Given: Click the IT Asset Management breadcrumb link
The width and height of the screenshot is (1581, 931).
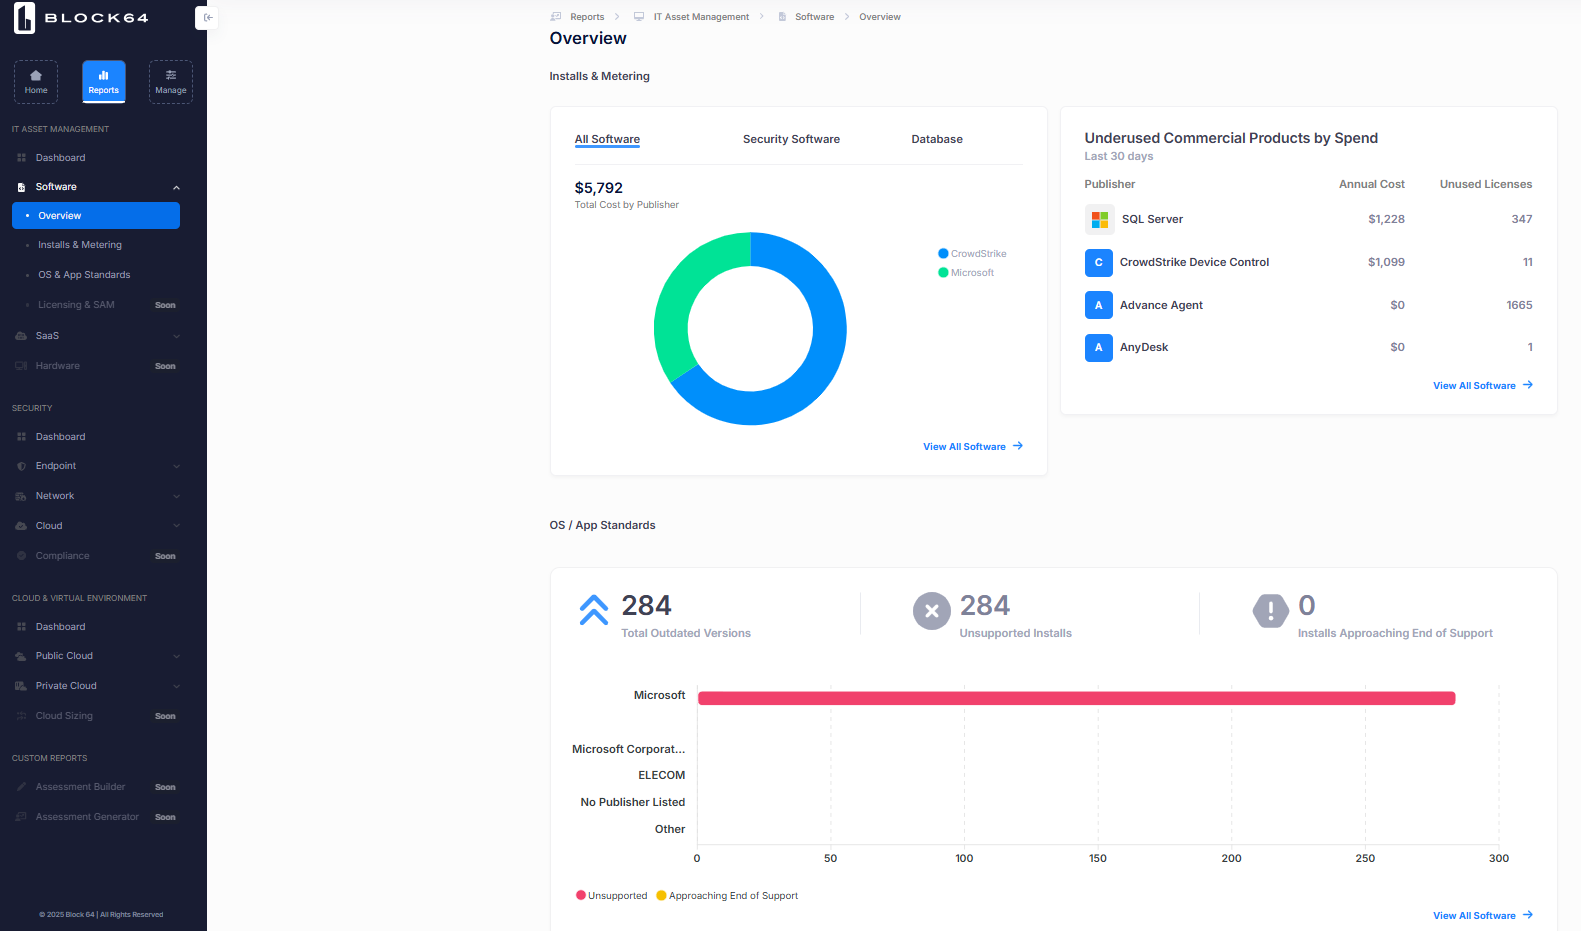Looking at the screenshot, I should pos(701,17).
